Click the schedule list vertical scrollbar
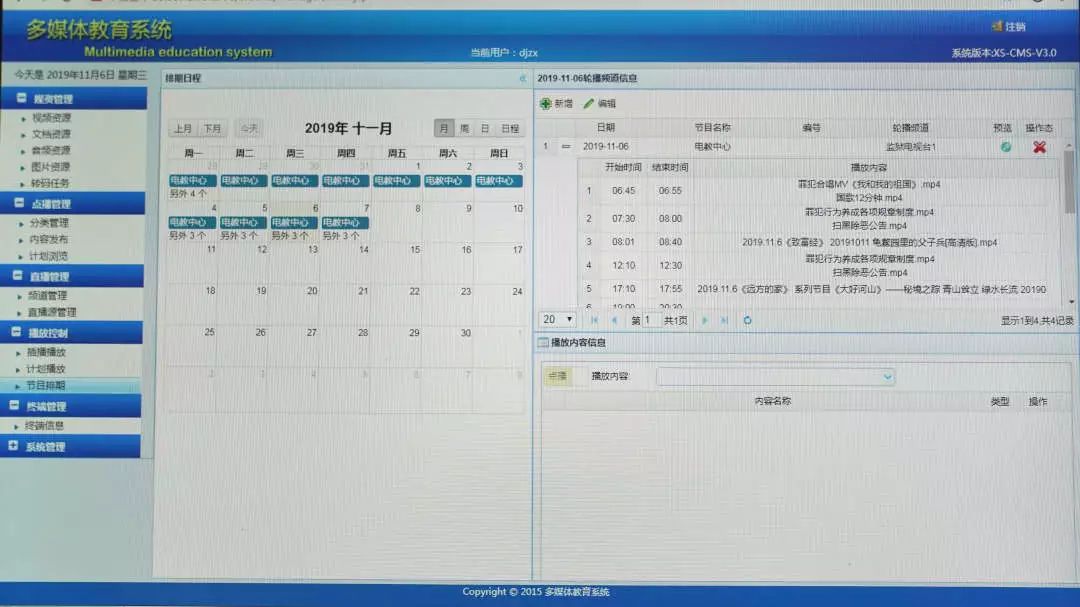1080x607 pixels. pos(1069,224)
